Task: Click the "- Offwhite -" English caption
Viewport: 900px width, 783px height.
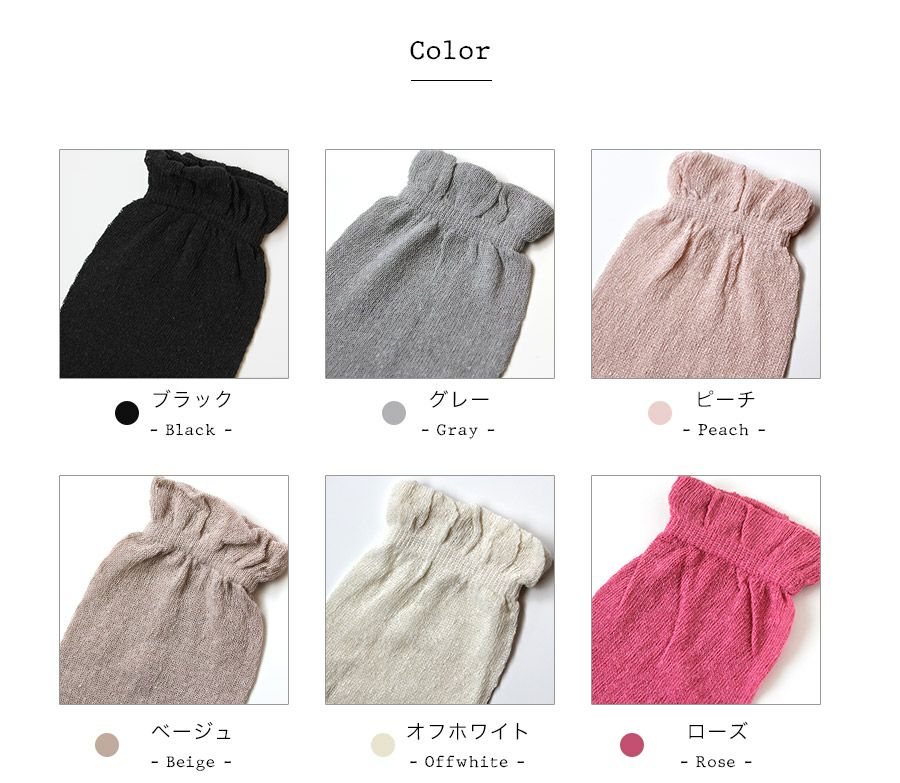Action: pos(467,762)
